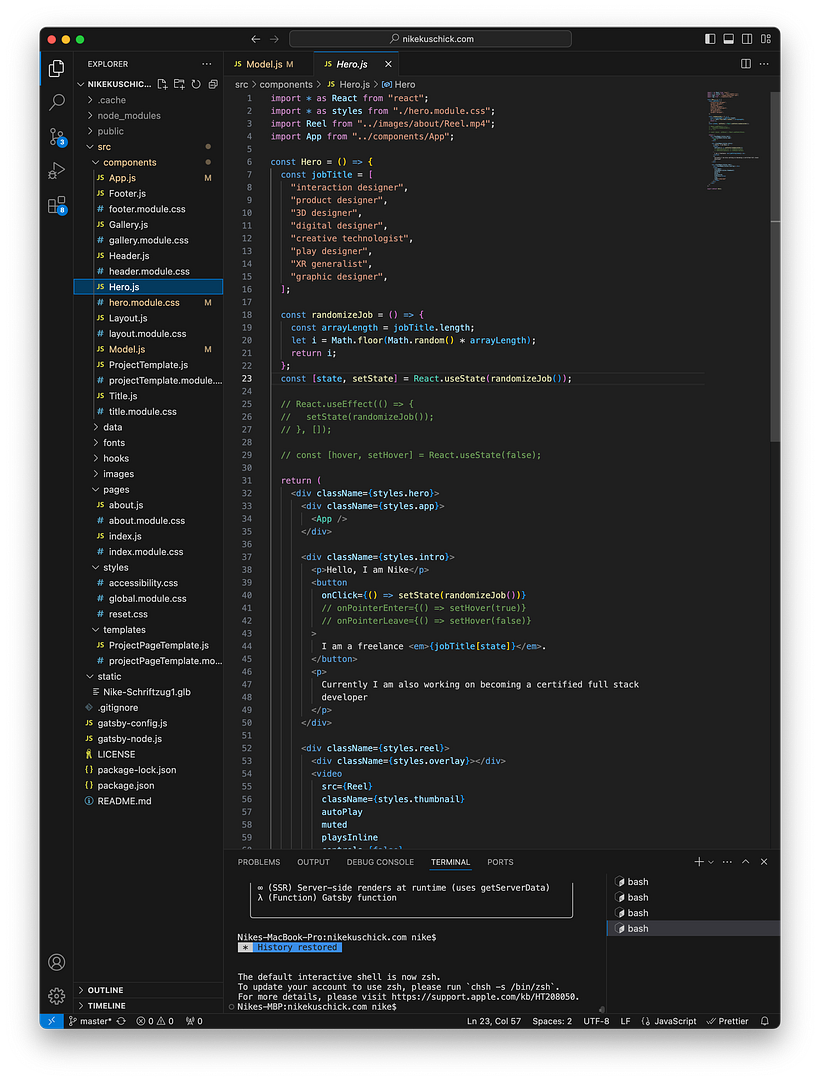The height and width of the screenshot is (1081, 820).
Task: Open the Extensions view
Action: 57,205
